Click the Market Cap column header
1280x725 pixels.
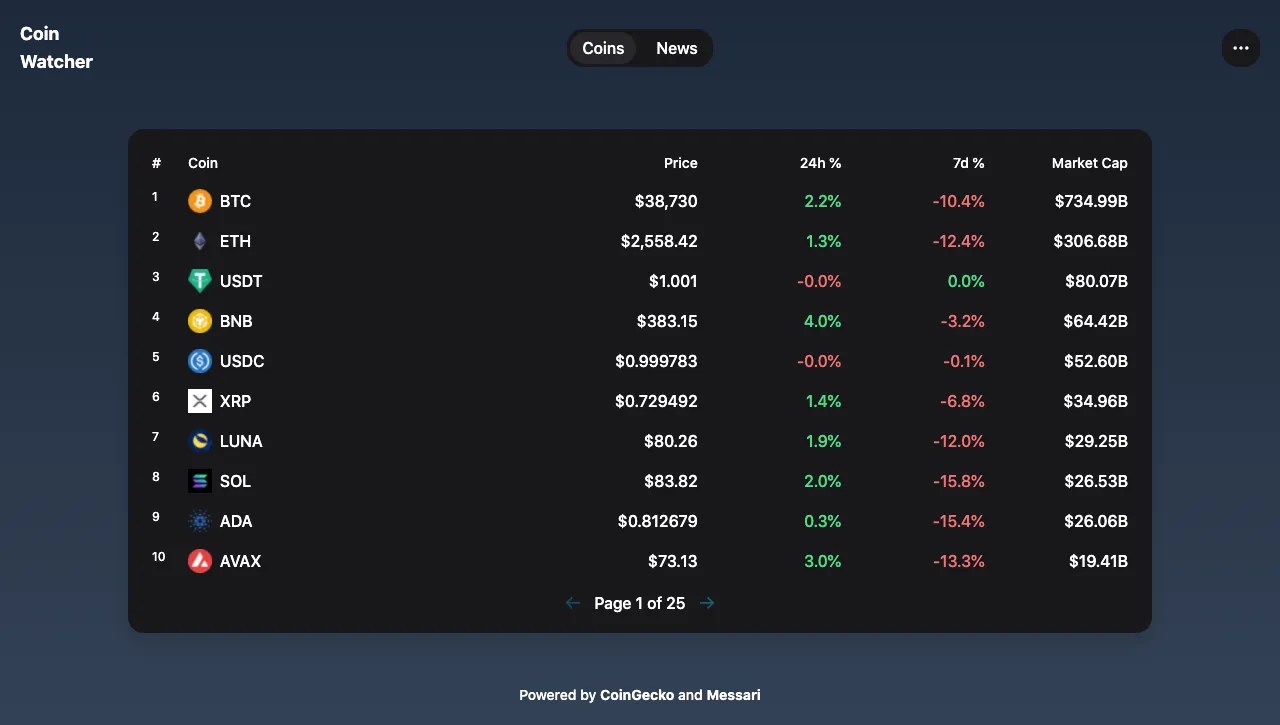(x=1089, y=163)
